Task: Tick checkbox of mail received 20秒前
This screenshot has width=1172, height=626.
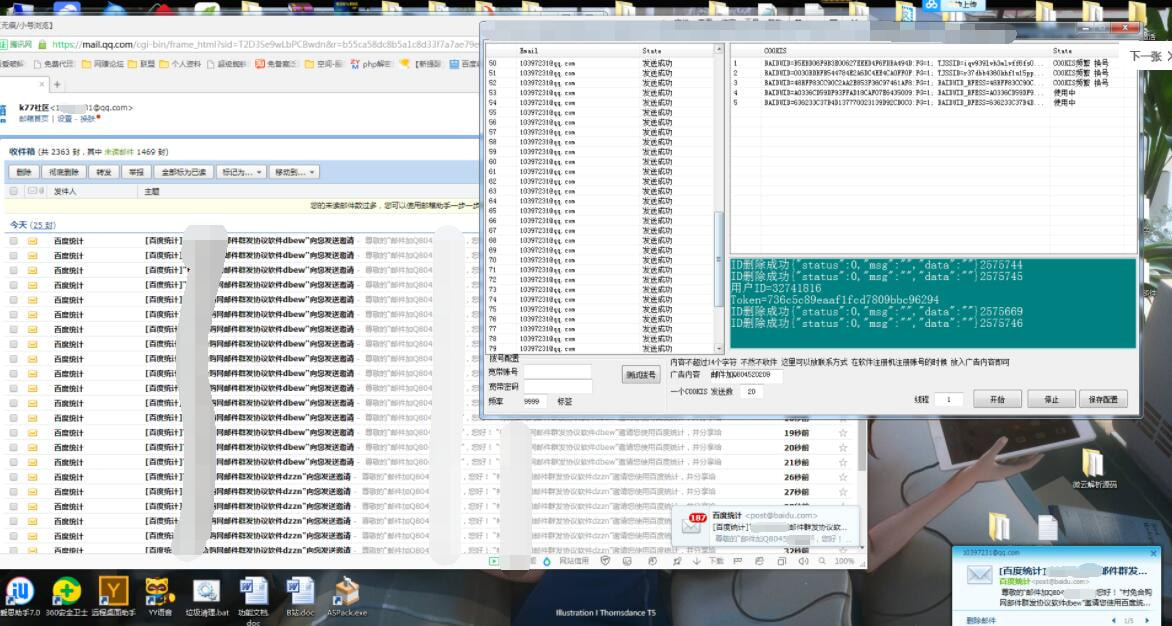Action: coord(13,447)
